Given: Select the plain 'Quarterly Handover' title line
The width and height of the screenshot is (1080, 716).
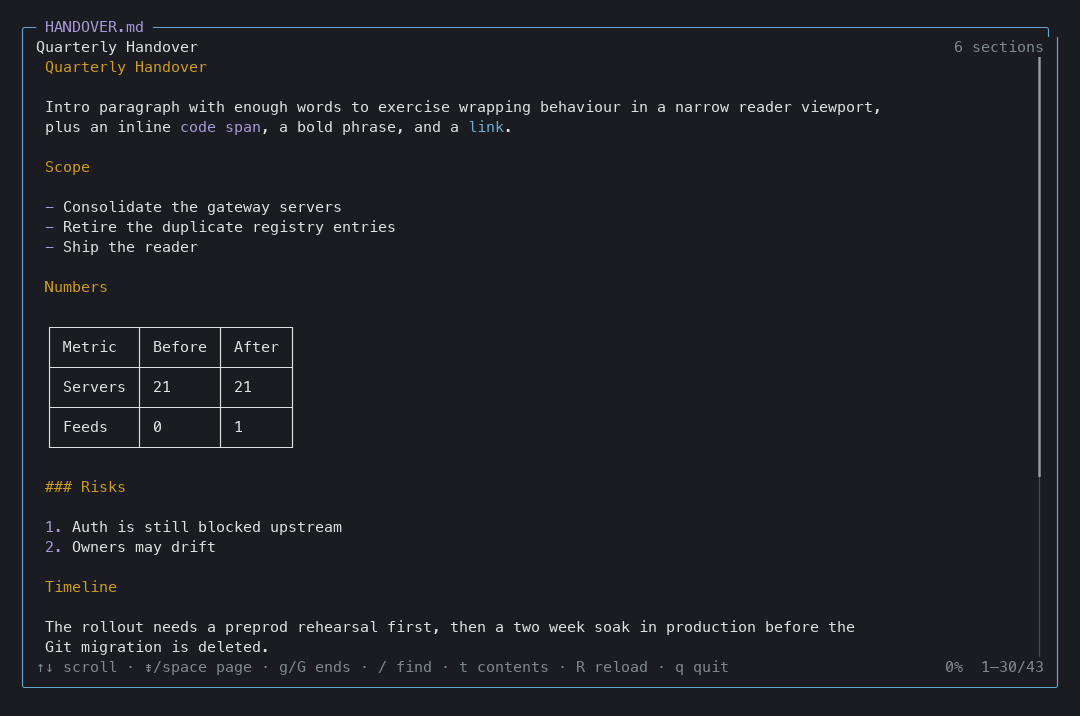Looking at the screenshot, I should [117, 47].
